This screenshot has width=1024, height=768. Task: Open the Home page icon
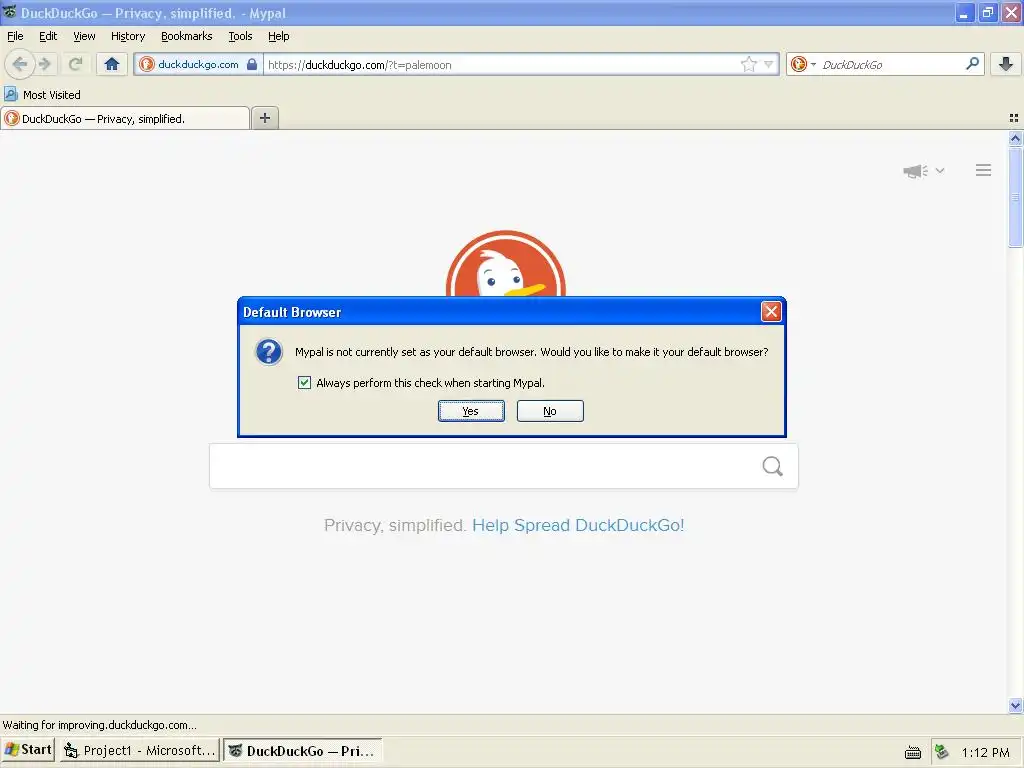[x=112, y=64]
